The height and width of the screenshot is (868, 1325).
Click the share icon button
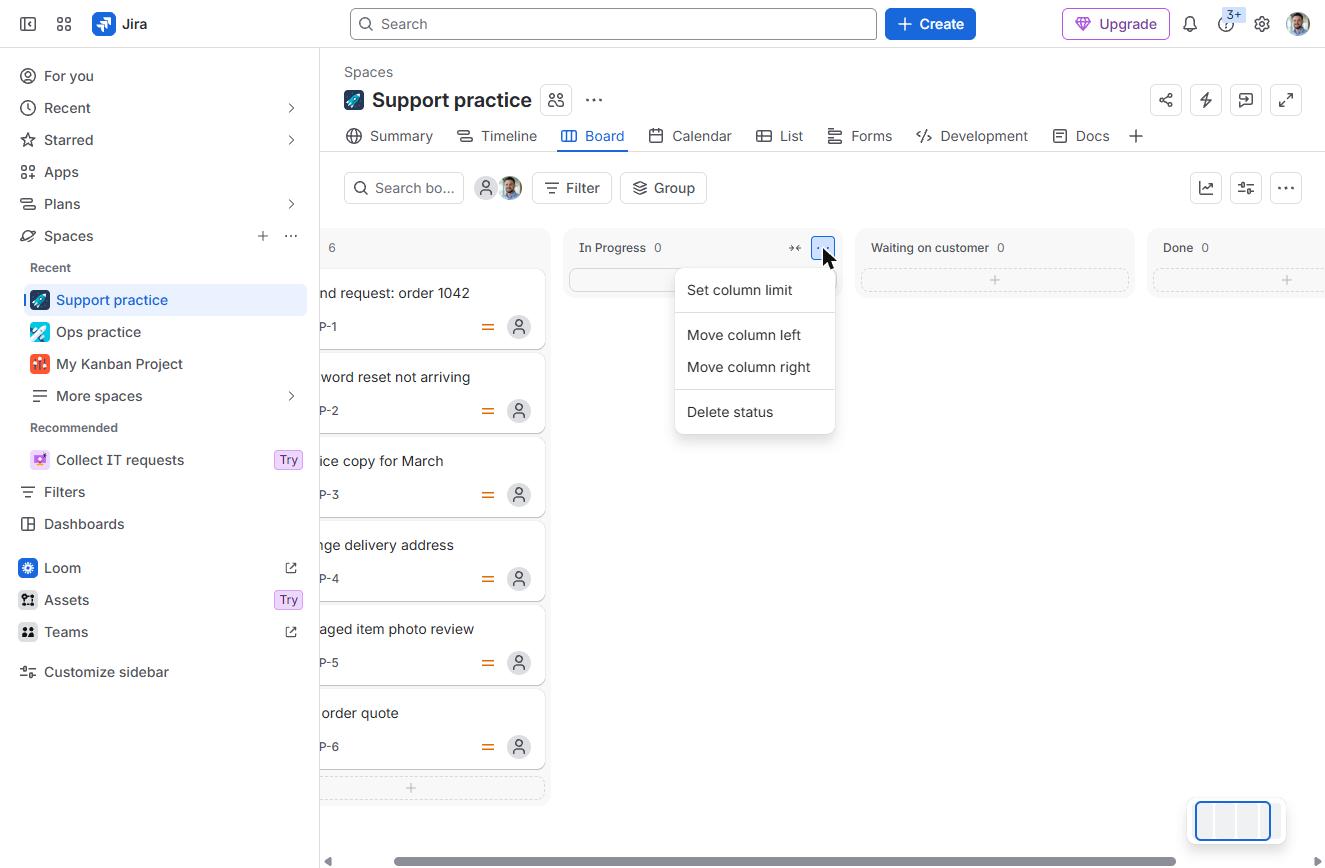[1166, 100]
